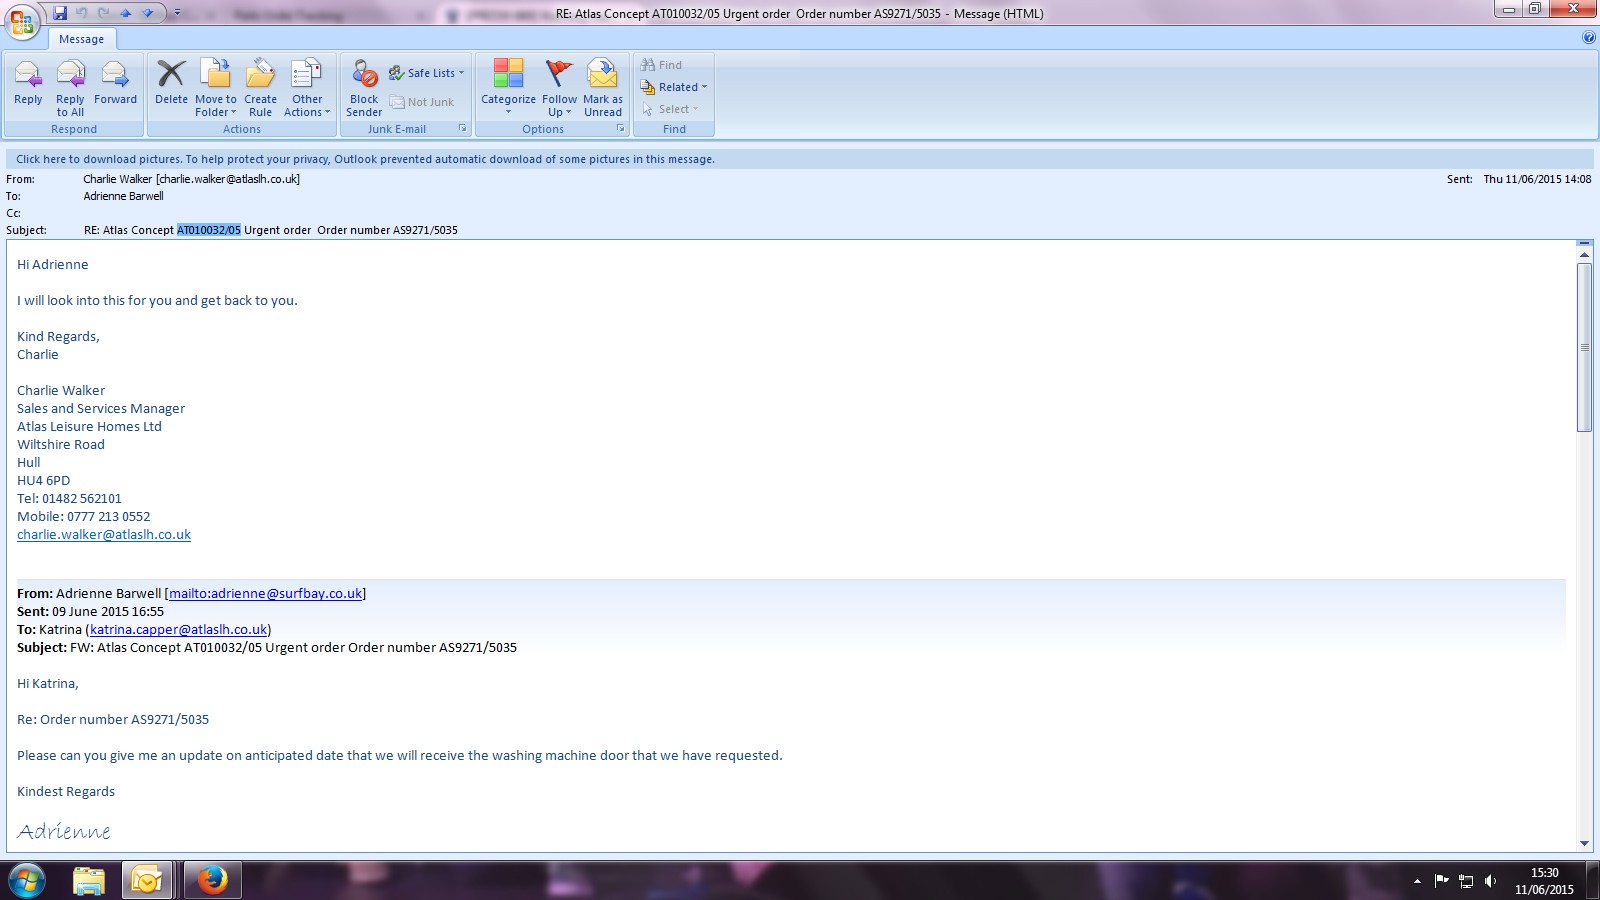1600x900 pixels.
Task: Expand the Categorize color options
Action: (x=508, y=87)
